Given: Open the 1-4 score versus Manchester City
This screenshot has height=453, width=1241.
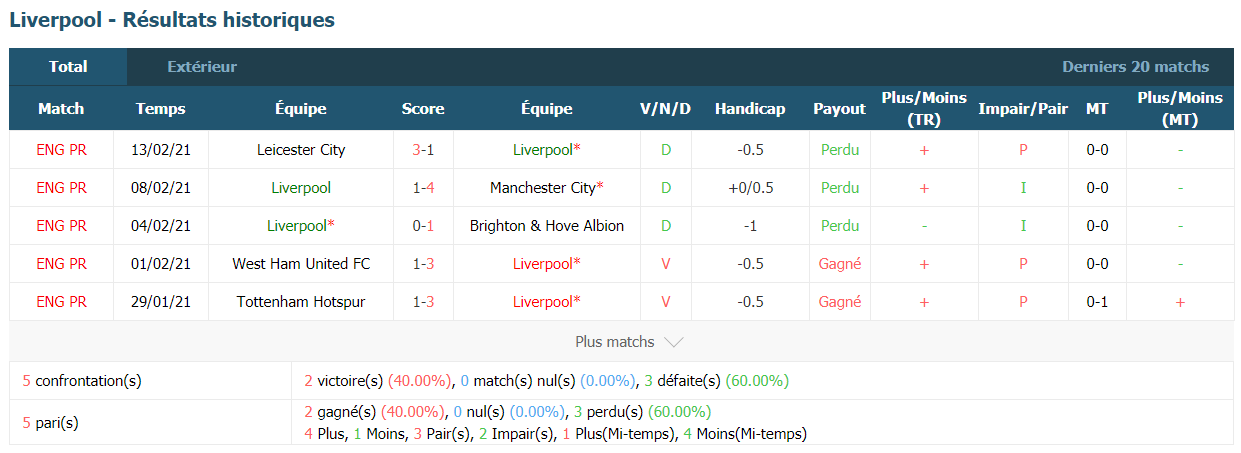Looking at the screenshot, I should (423, 188).
